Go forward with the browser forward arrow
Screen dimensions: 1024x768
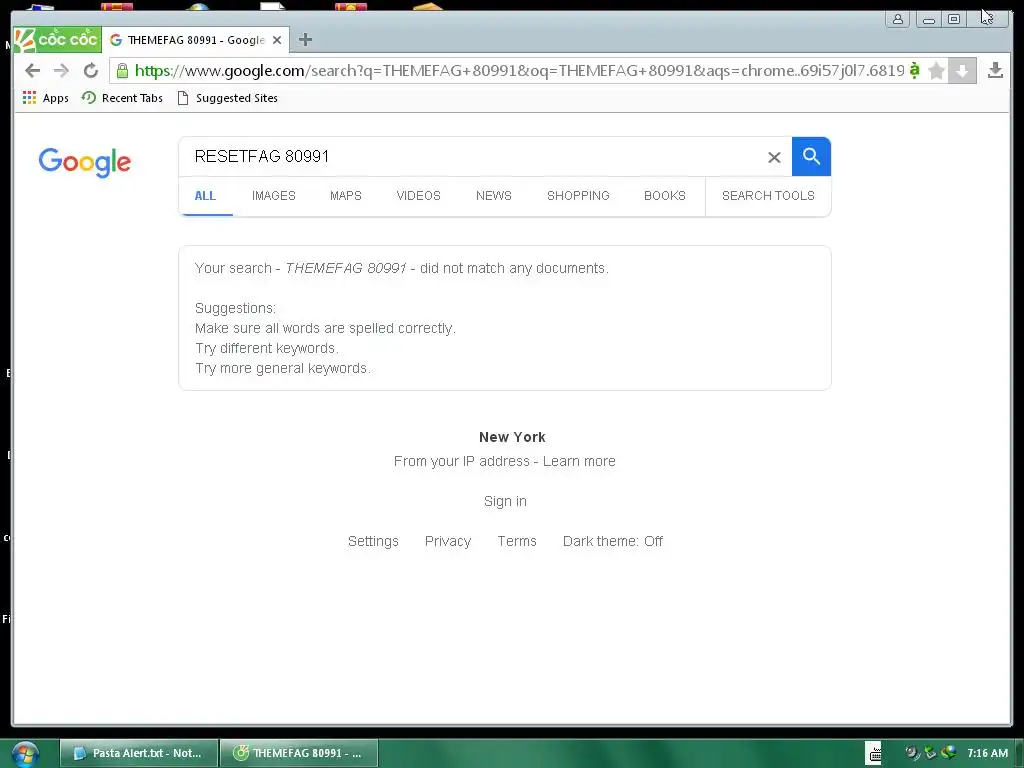61,71
